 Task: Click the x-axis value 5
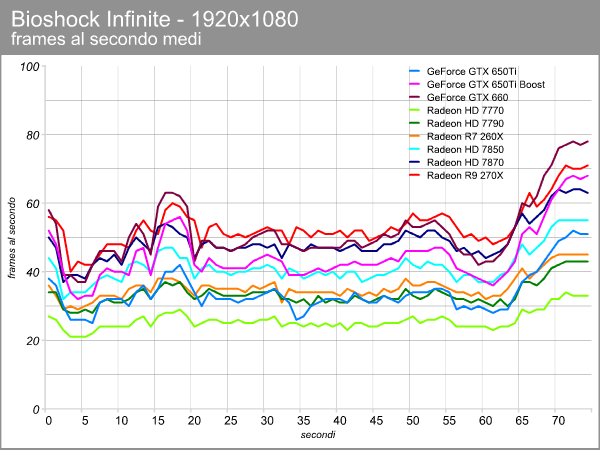tap(85, 421)
